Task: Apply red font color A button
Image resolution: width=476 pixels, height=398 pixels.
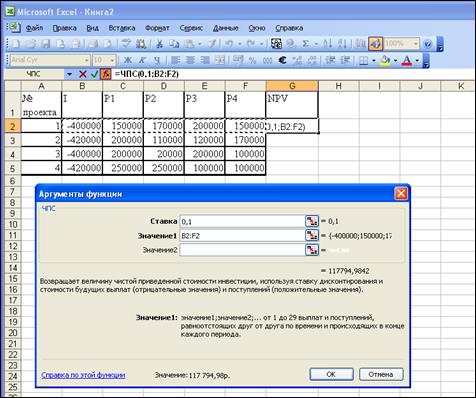Action: [x=407, y=60]
